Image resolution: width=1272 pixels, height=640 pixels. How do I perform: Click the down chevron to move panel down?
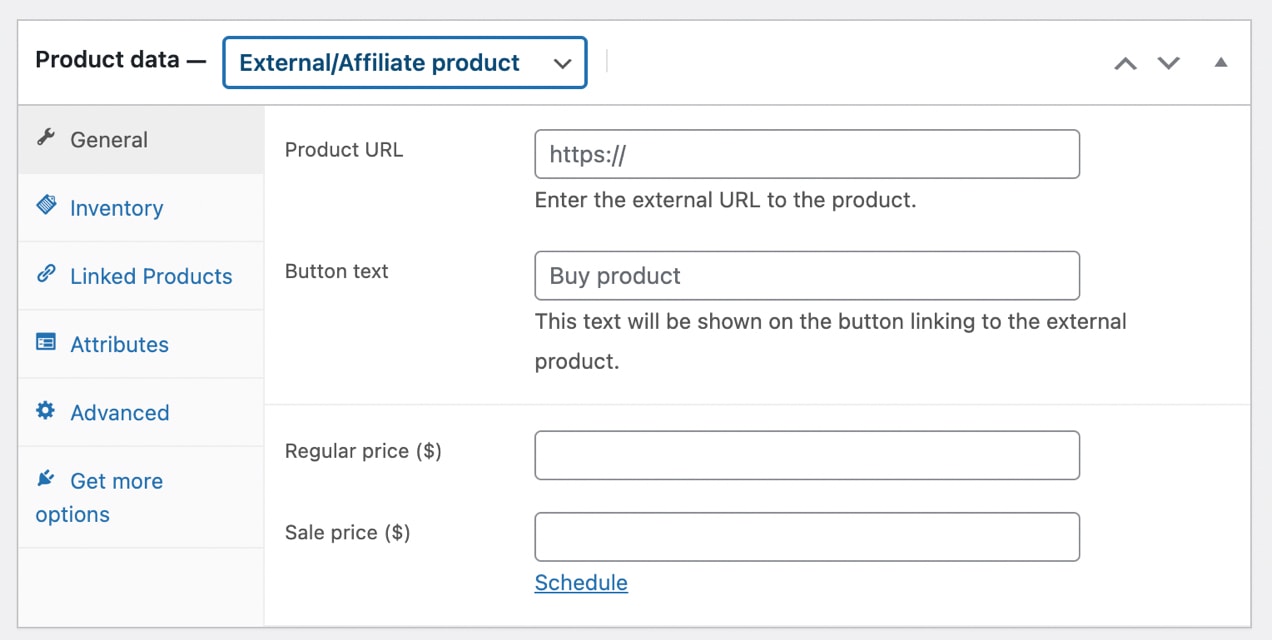[1168, 62]
